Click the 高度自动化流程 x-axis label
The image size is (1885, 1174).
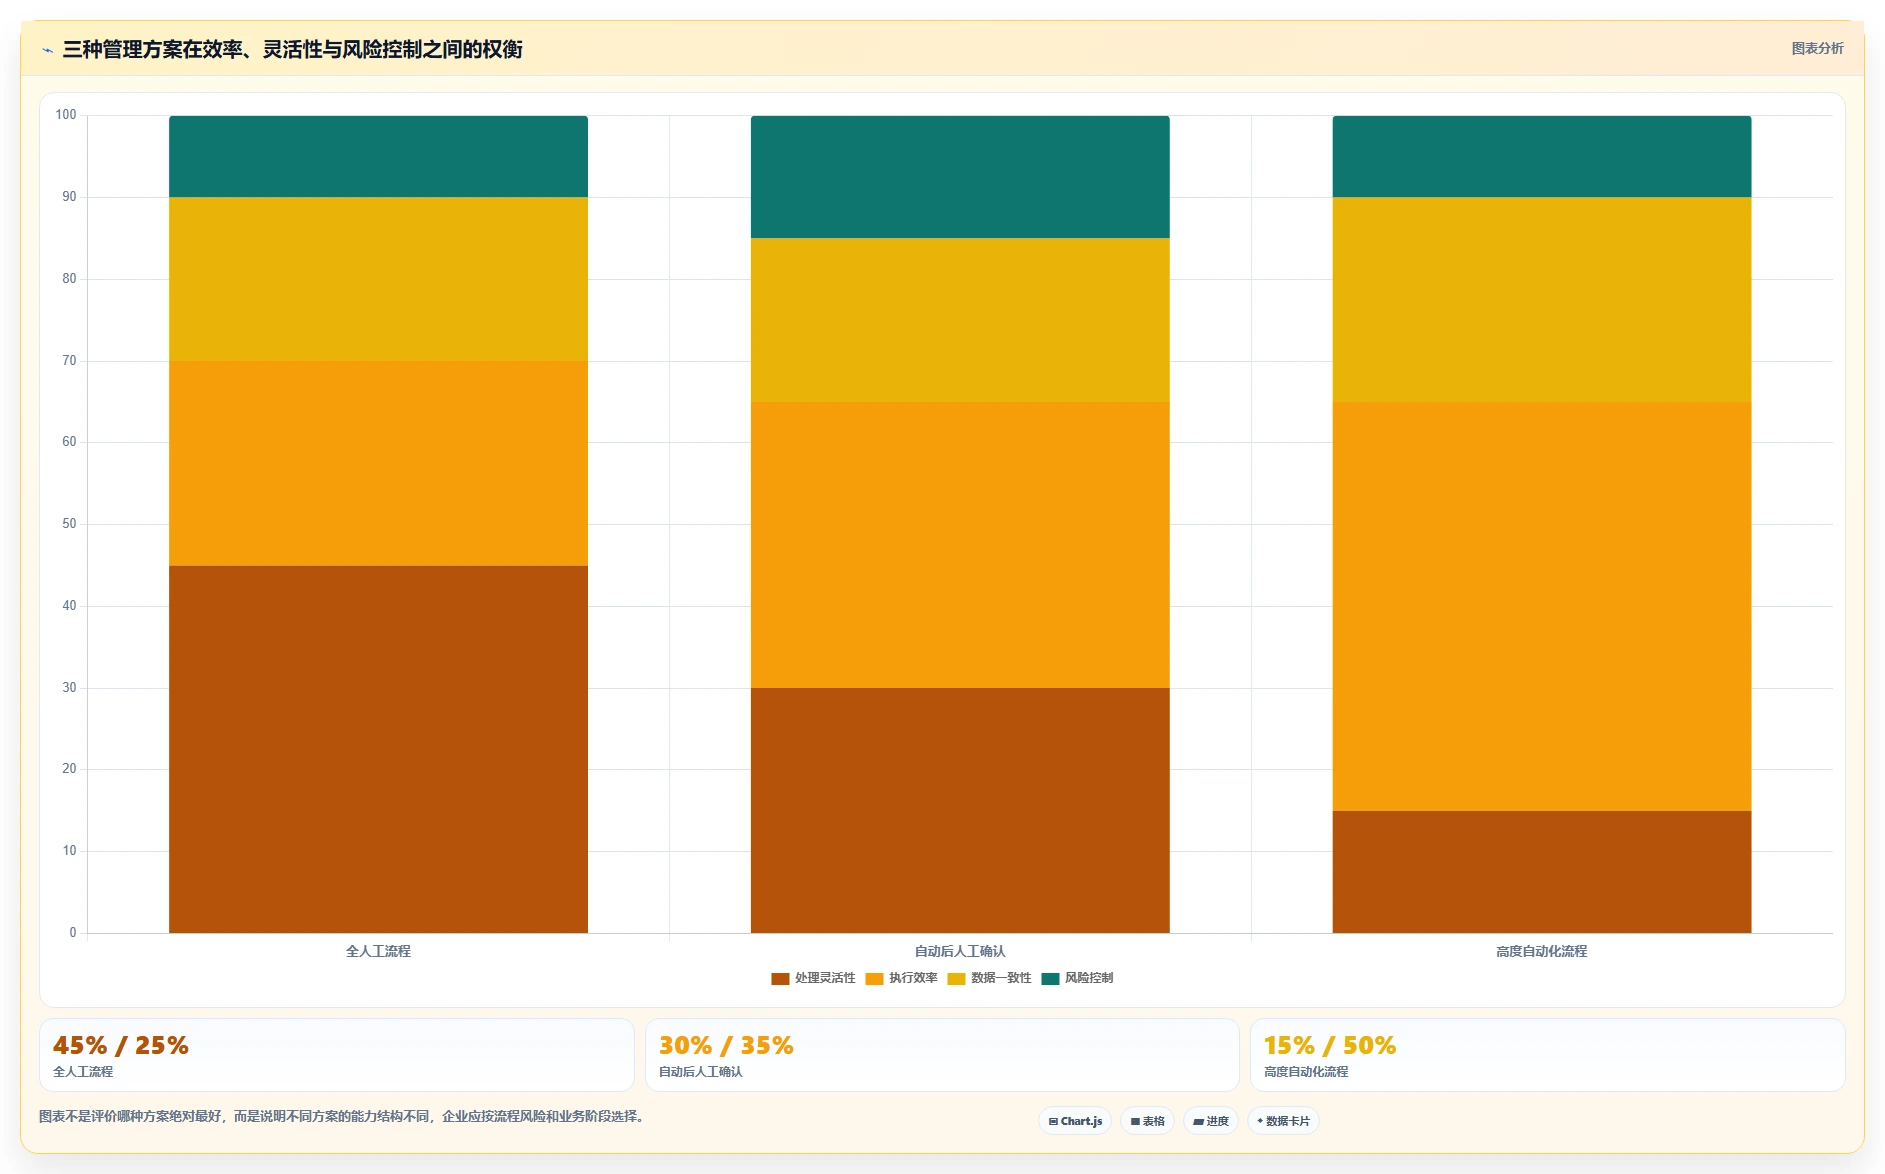(1542, 951)
